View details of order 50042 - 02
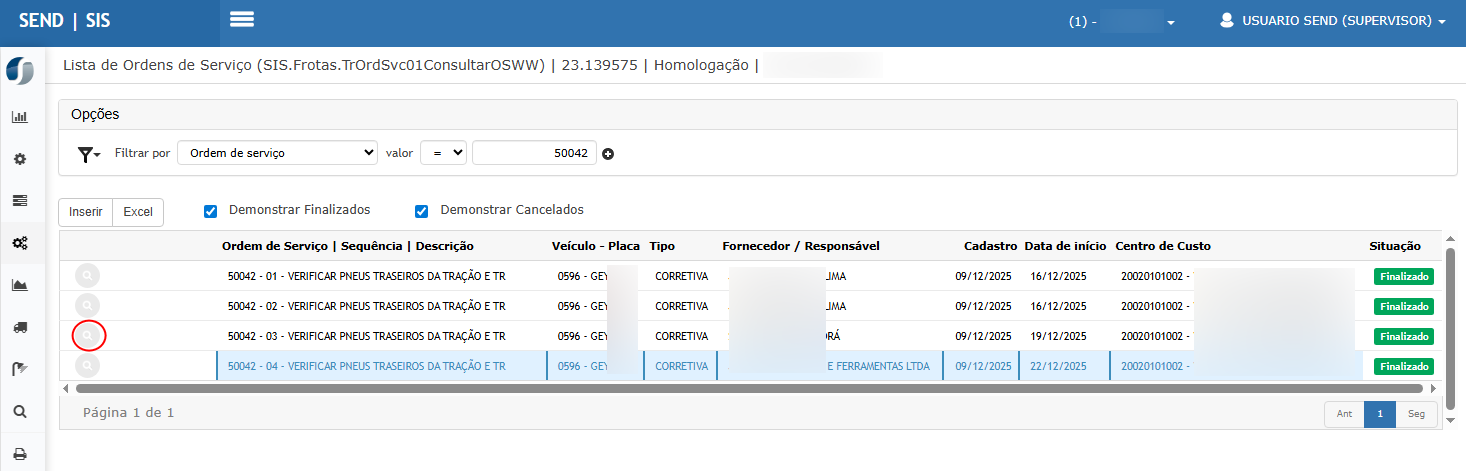Screen dimensions: 1466x471 point(87,306)
